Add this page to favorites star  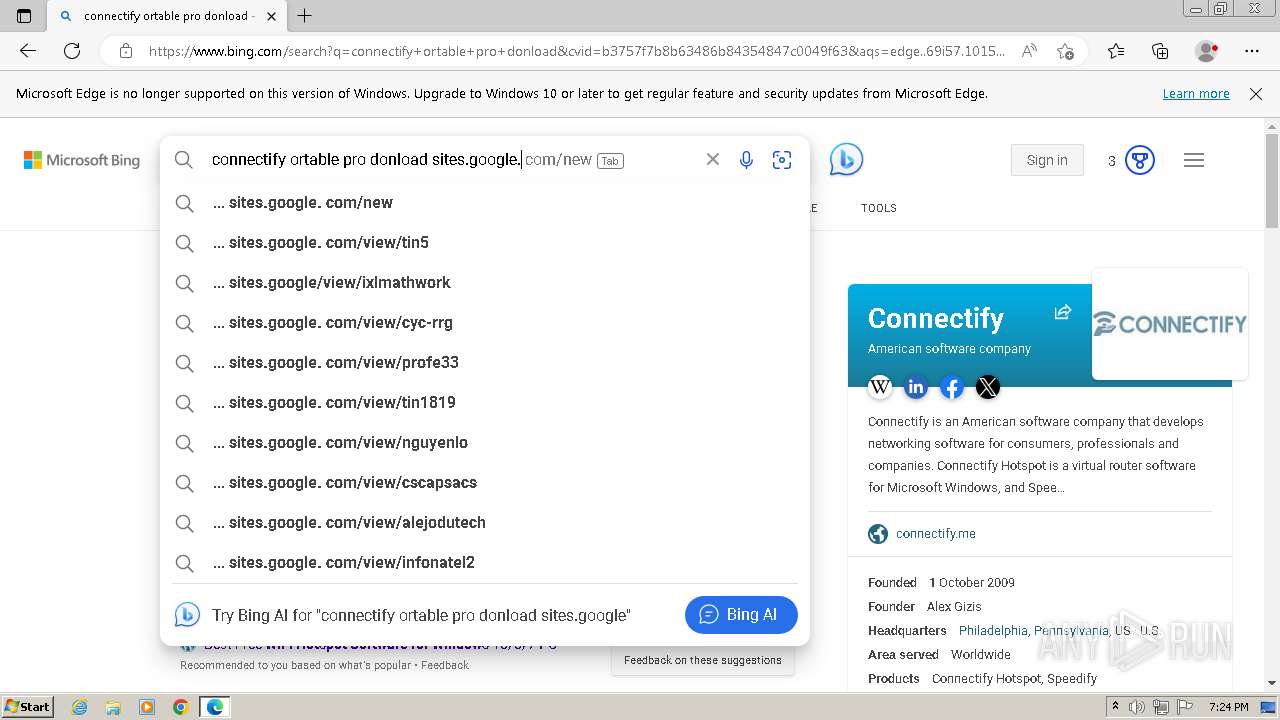click(1066, 51)
